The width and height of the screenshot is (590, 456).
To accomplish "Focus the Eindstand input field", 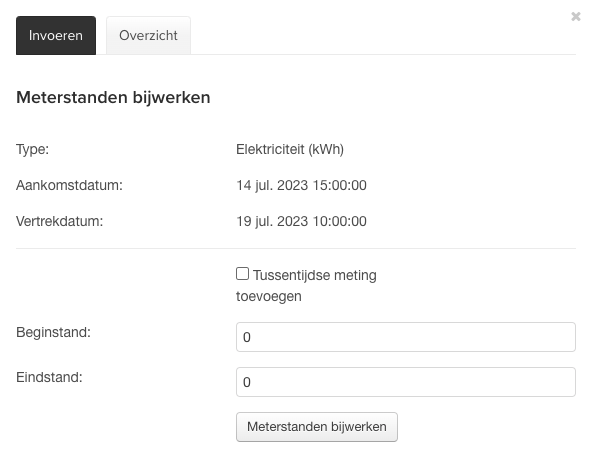I will click(406, 382).
